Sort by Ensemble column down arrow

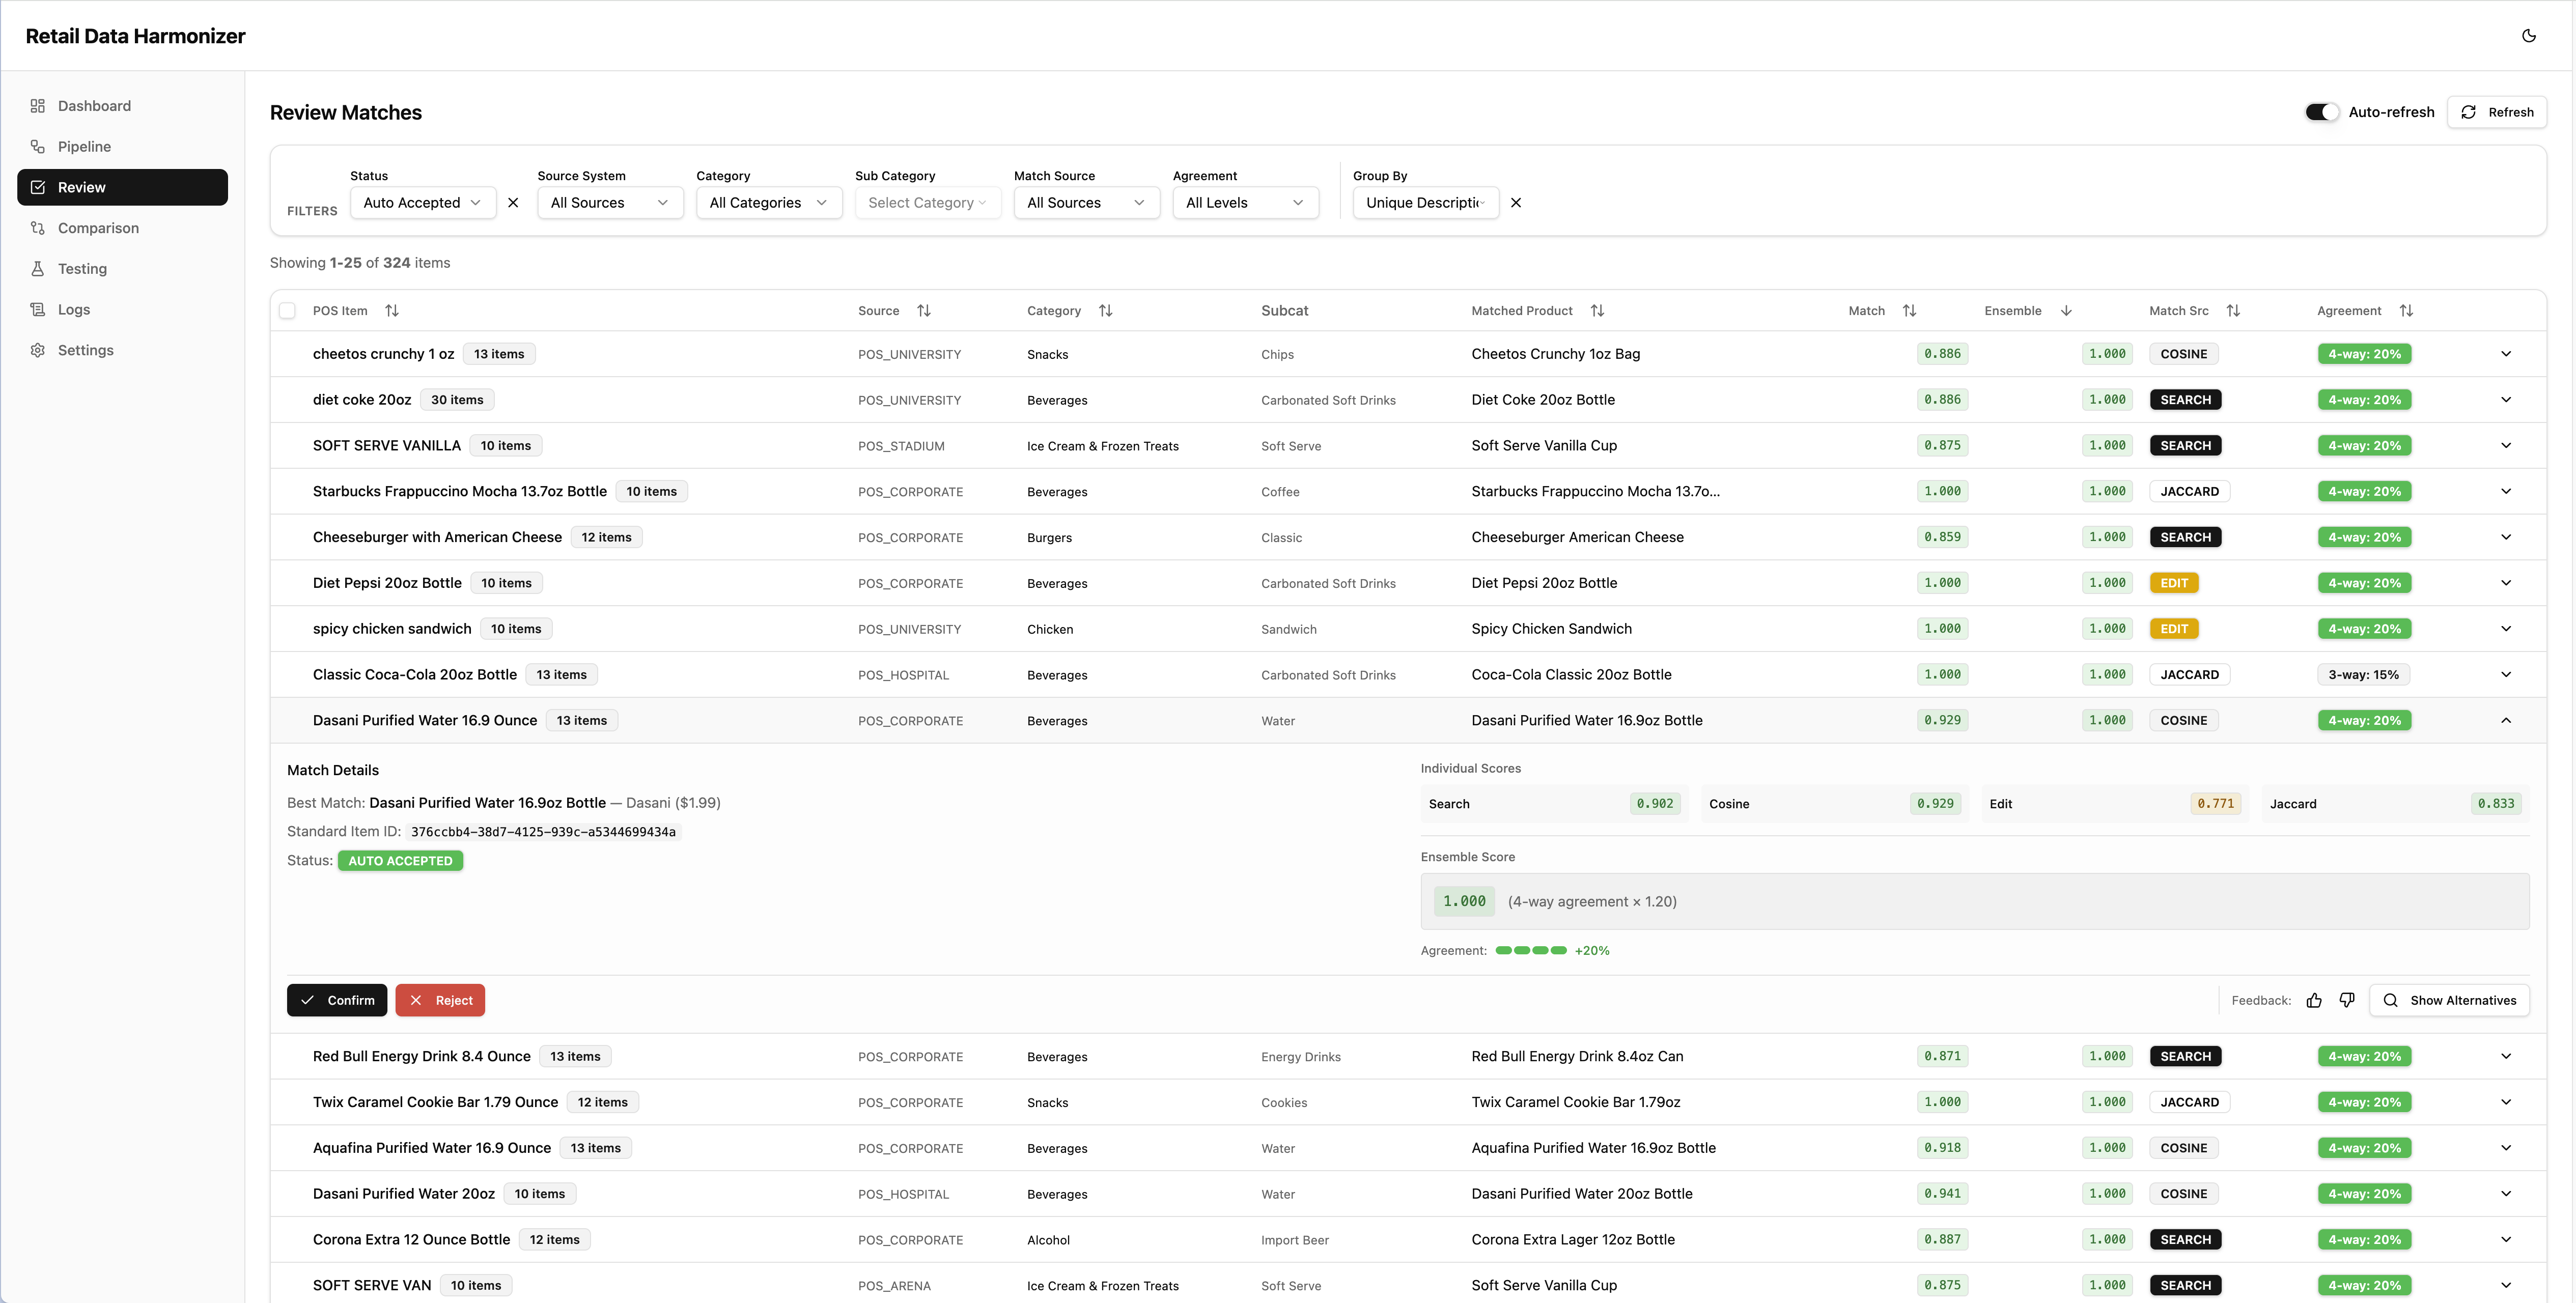2066,311
